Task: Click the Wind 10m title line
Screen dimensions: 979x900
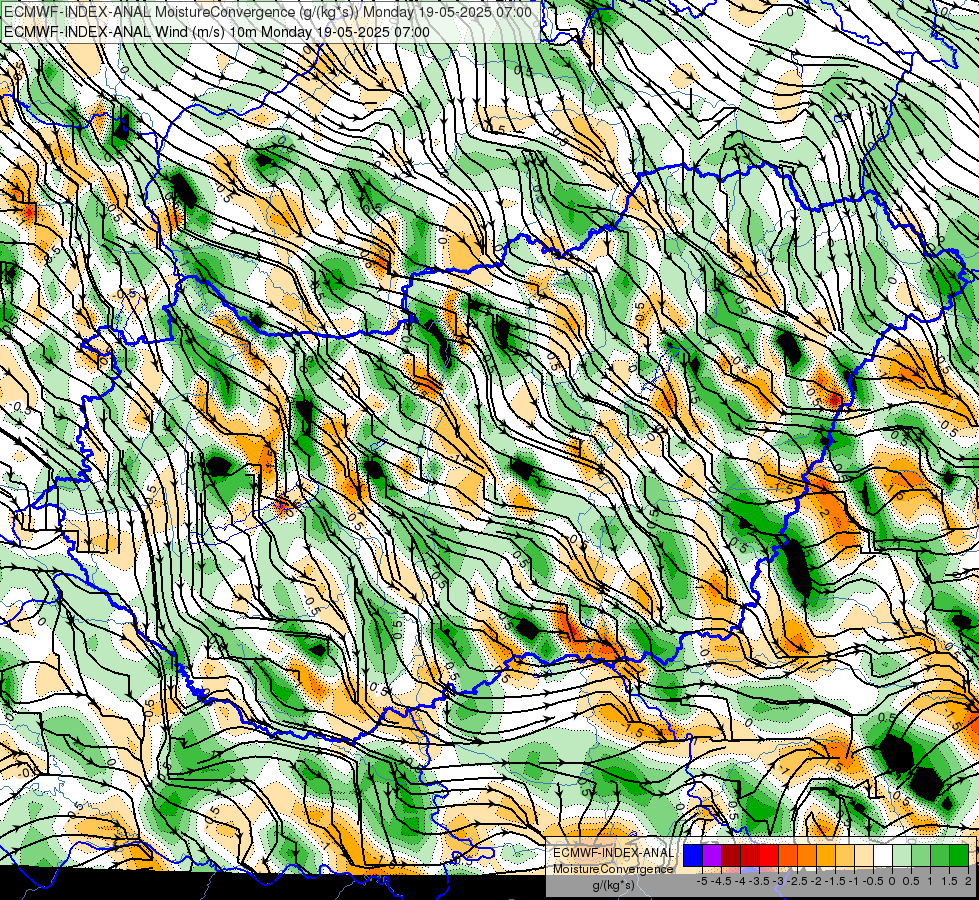Action: tap(217, 31)
